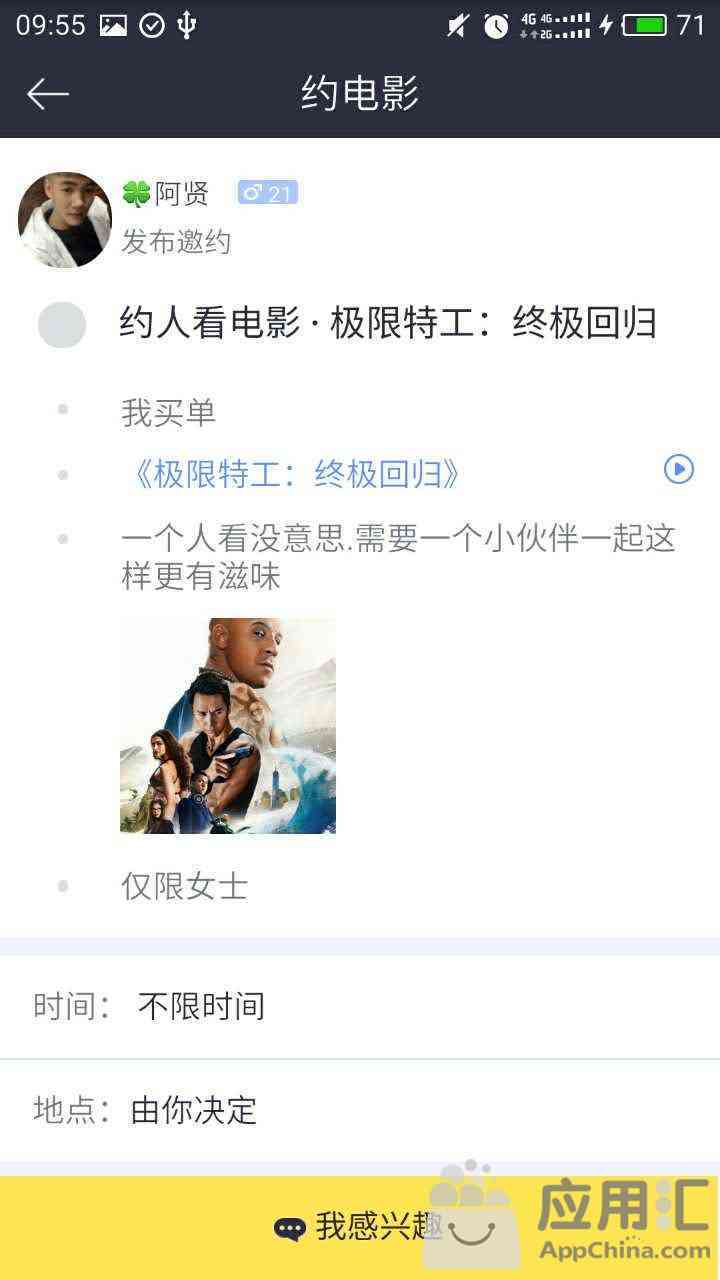Tap the chat bubble icon in 我感兴趣

click(x=290, y=1229)
